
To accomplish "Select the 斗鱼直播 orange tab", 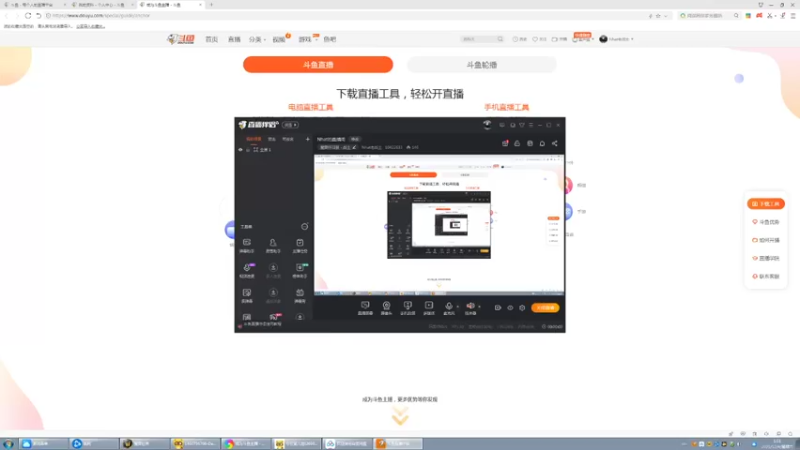I will pyautogui.click(x=318, y=65).
